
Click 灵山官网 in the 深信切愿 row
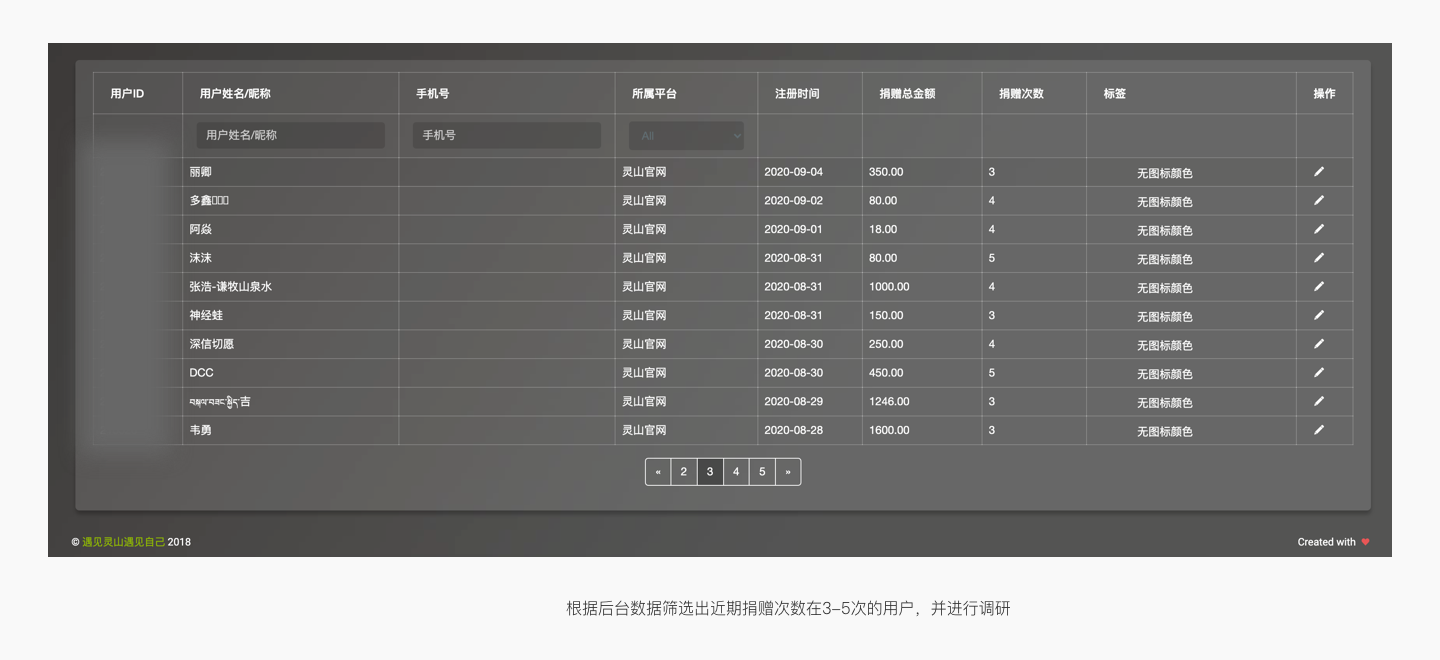(x=644, y=344)
